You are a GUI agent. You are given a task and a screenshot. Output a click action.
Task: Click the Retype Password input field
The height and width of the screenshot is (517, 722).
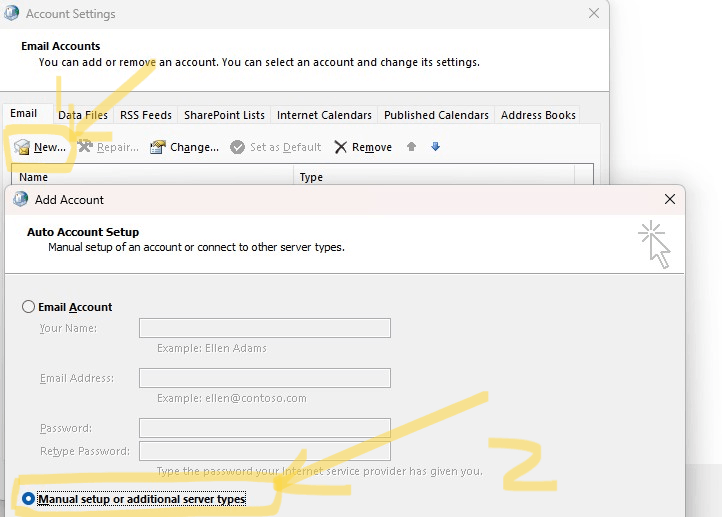(265, 451)
